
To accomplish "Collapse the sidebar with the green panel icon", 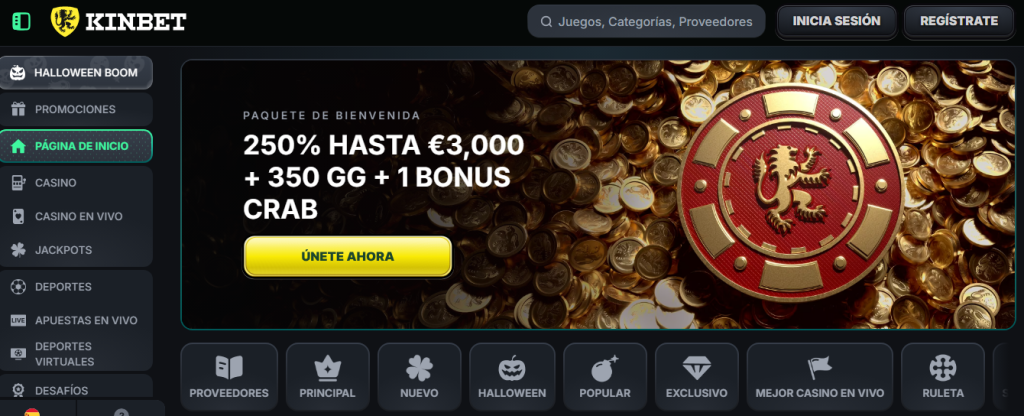I will [21, 22].
